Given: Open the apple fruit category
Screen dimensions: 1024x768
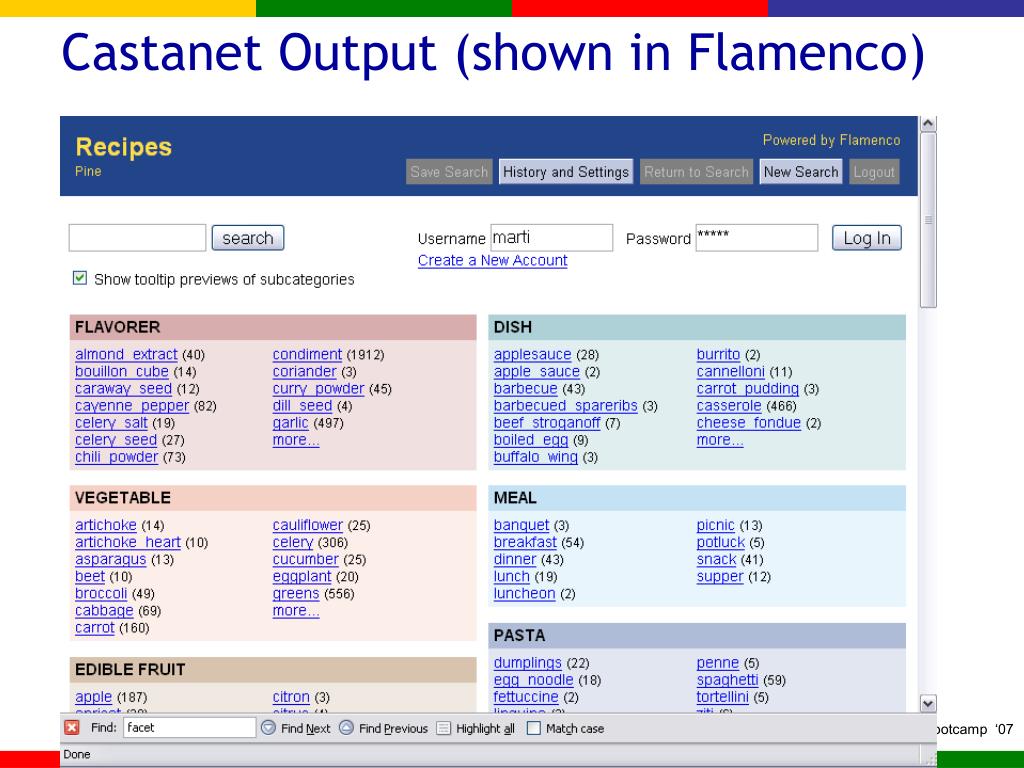Looking at the screenshot, I should coord(93,697).
